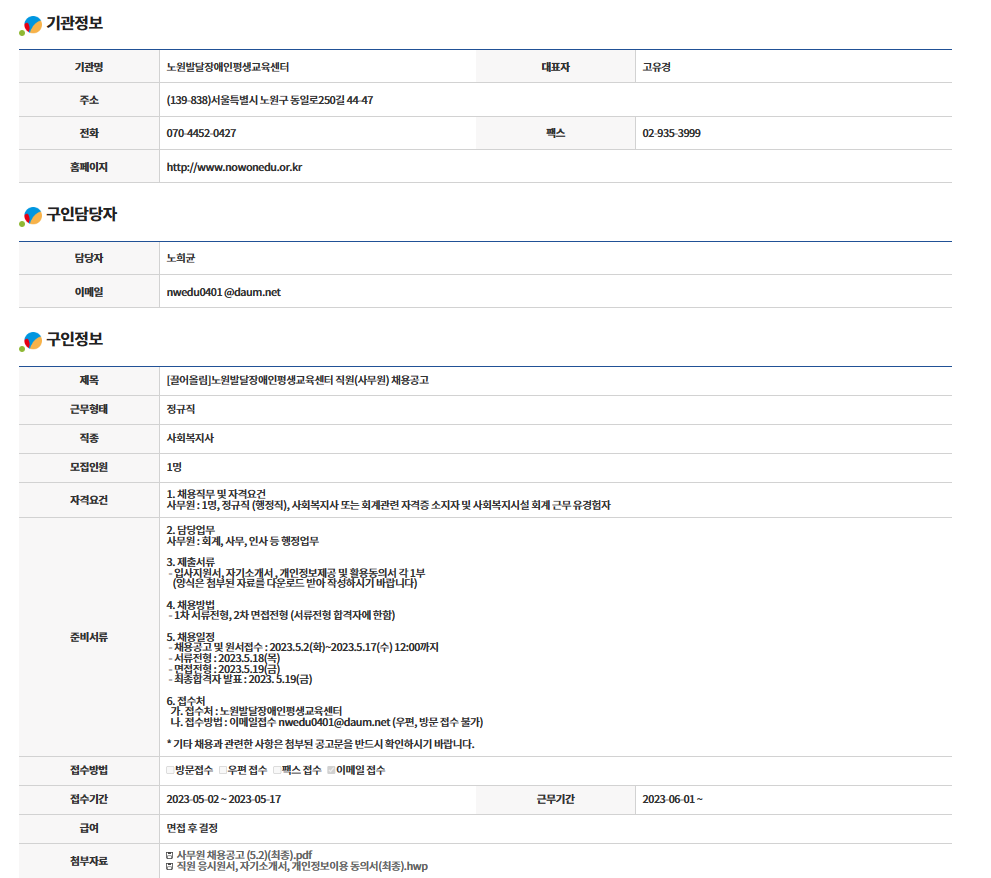This screenshot has height=878, width=991.
Task: Click the 자격요건 row label
Action: point(89,500)
